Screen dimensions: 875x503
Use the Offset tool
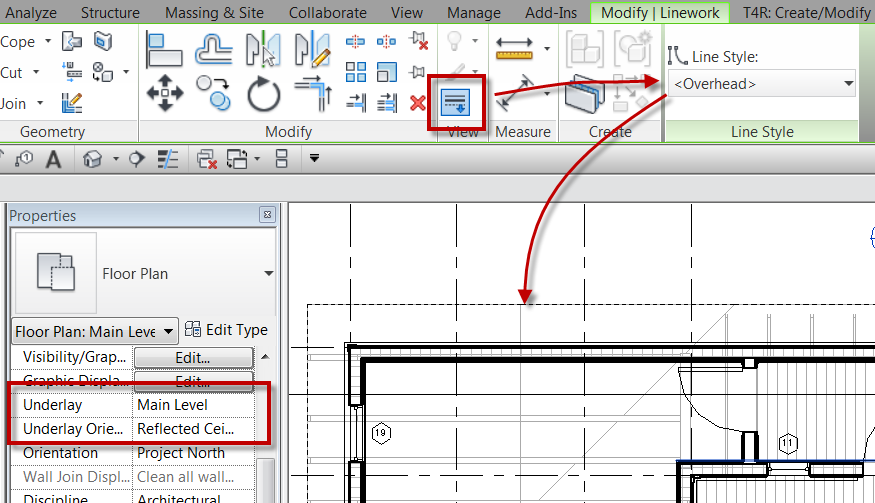[214, 49]
